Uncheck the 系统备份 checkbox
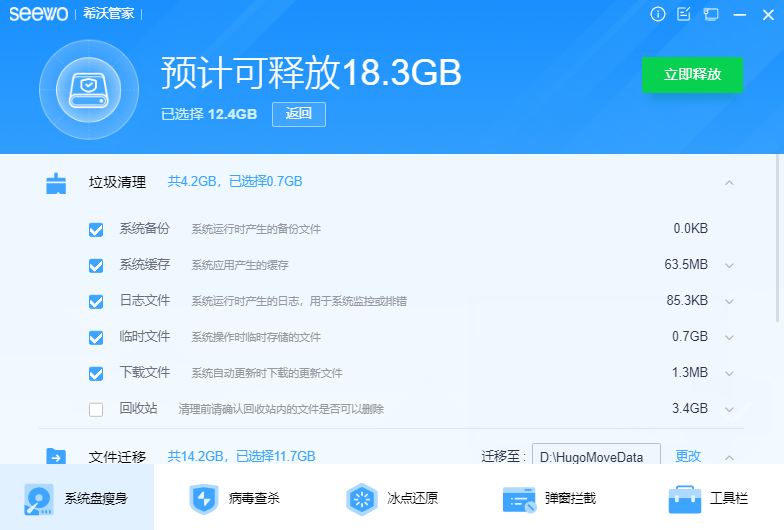The height and width of the screenshot is (530, 784). coord(96,229)
